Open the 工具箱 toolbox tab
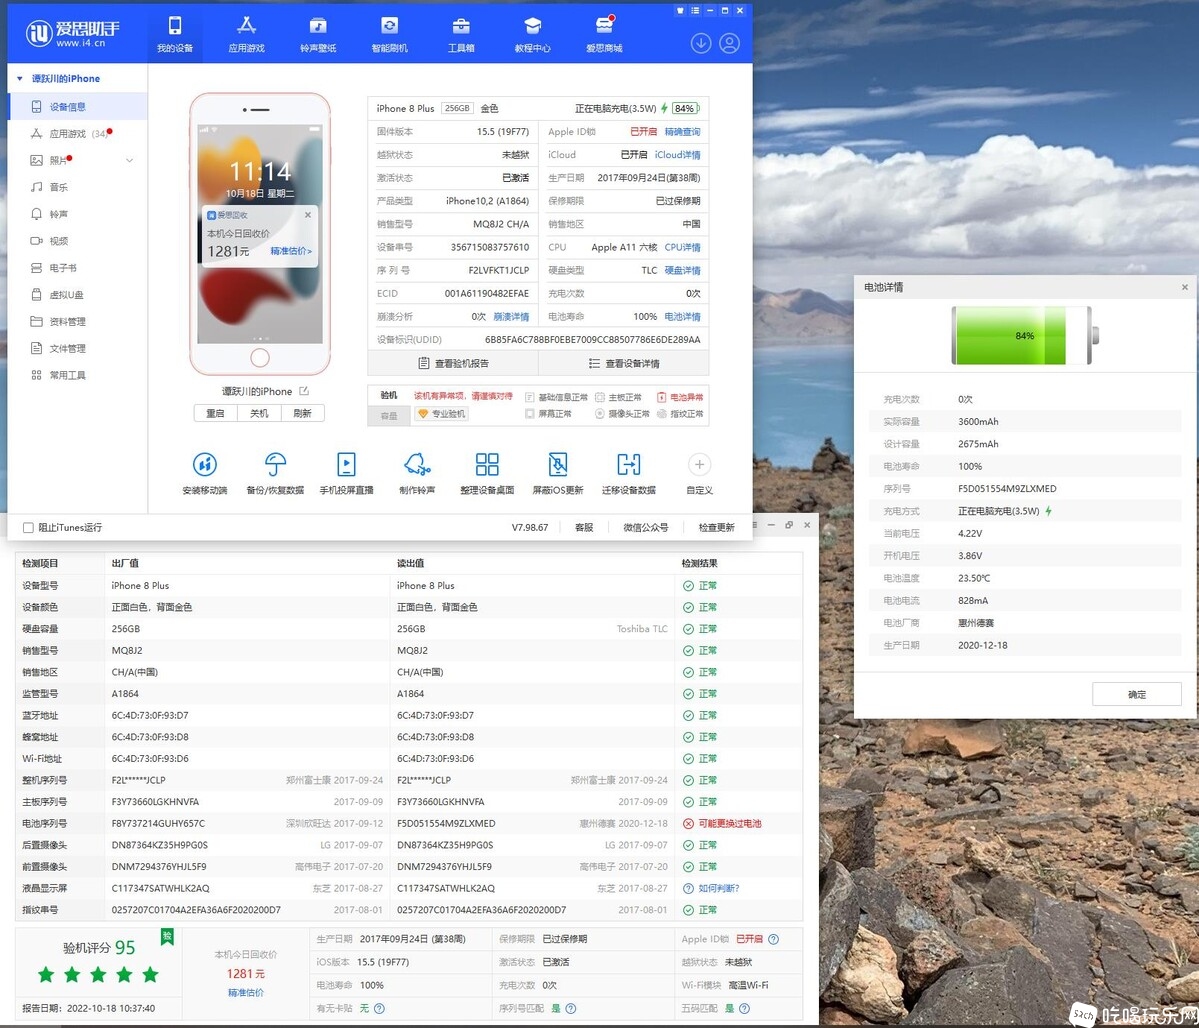The height and width of the screenshot is (1028, 1199). [461, 34]
